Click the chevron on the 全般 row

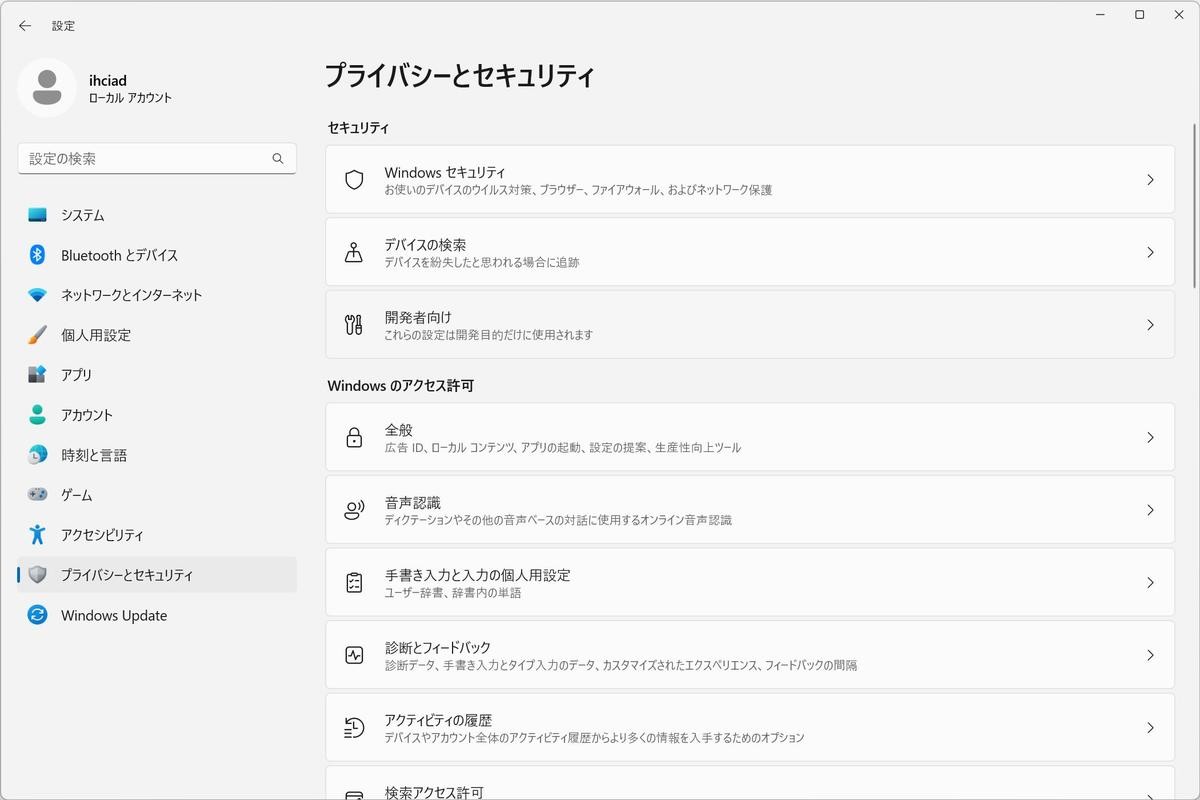coord(1150,437)
